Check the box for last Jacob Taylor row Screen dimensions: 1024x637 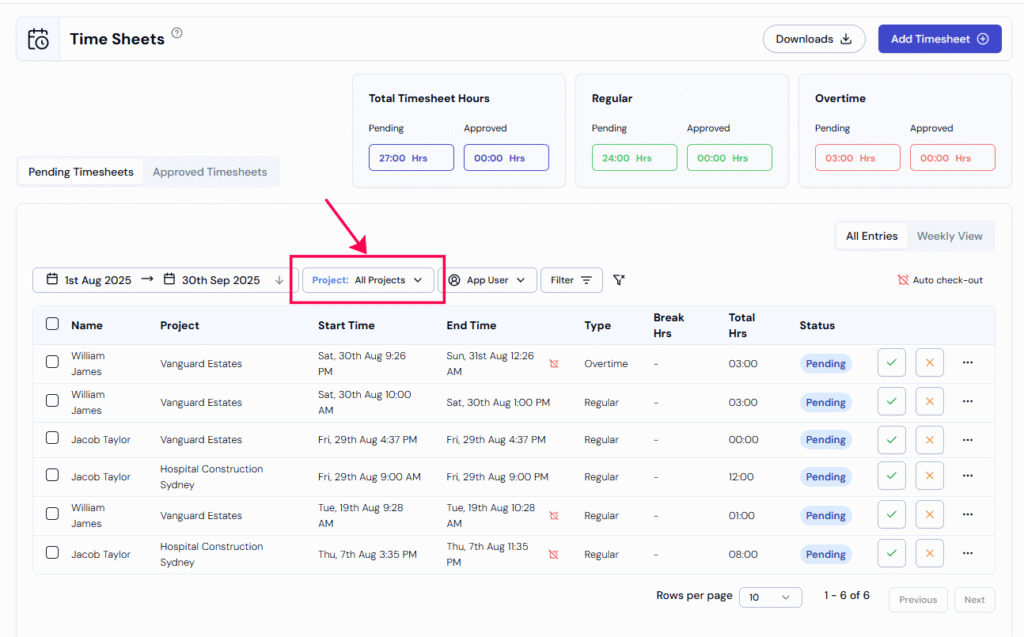[x=52, y=553]
